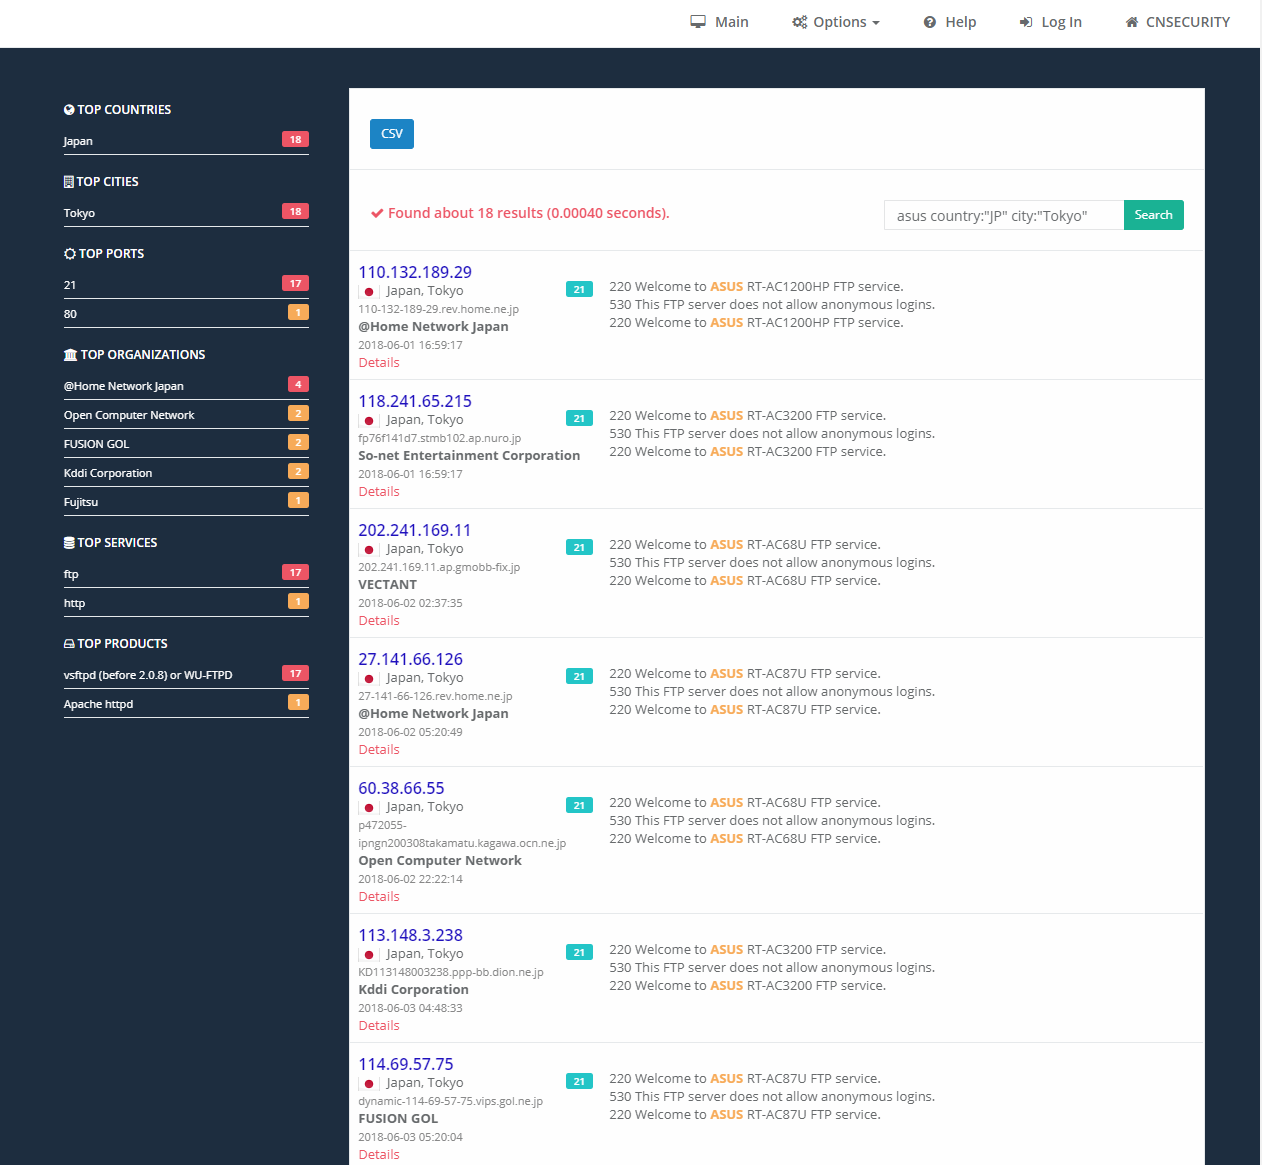Click the sign-in arrow icon
Image resolution: width=1262 pixels, height=1165 pixels.
click(x=1026, y=22)
